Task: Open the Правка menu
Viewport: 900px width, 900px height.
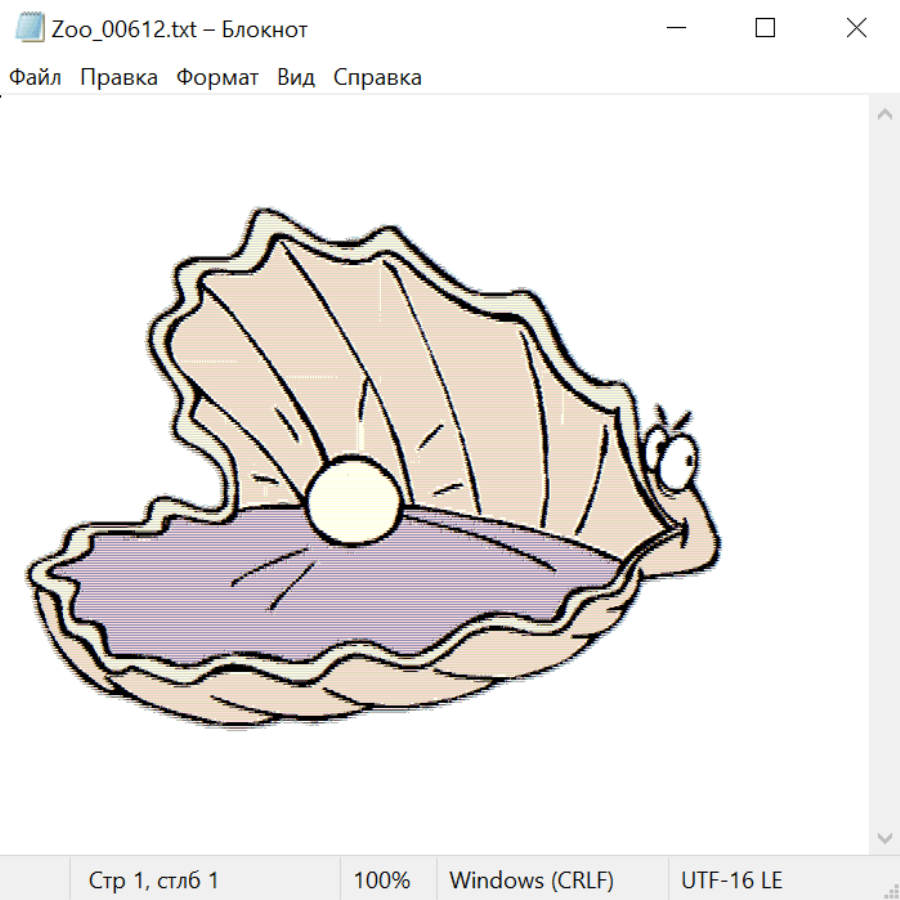Action: click(x=118, y=78)
